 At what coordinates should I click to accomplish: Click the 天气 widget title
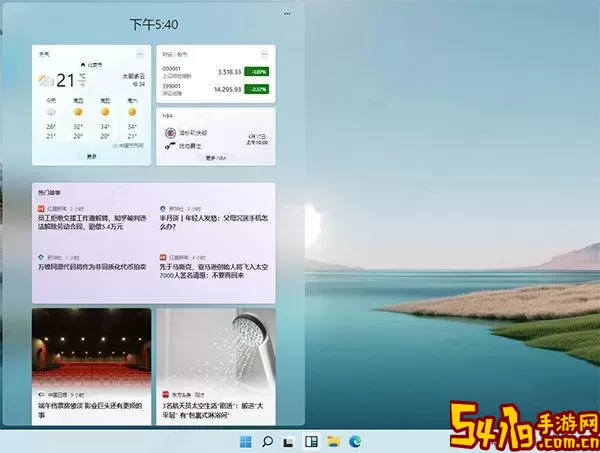(44, 54)
